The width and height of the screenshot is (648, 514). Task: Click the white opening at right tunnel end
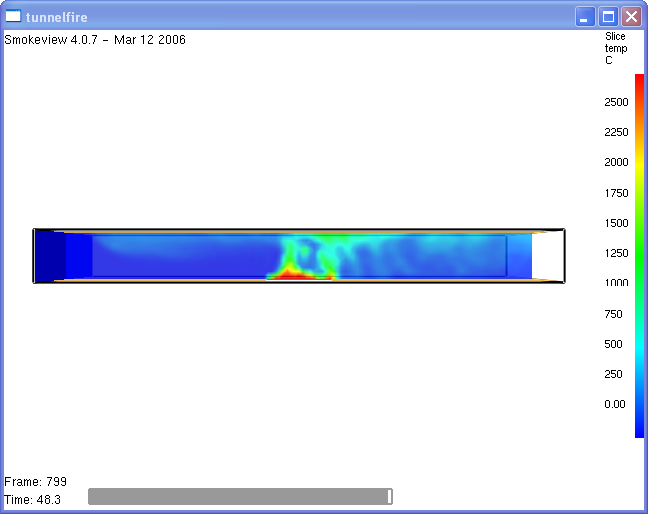point(547,256)
